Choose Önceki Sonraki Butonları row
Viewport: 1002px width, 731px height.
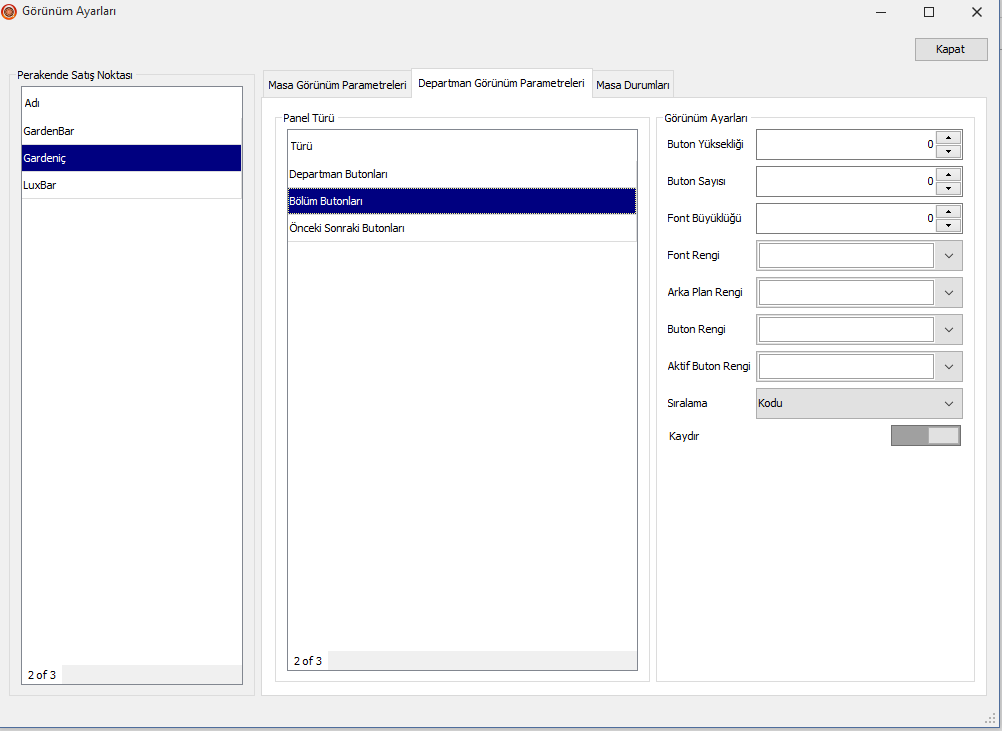(x=461, y=228)
